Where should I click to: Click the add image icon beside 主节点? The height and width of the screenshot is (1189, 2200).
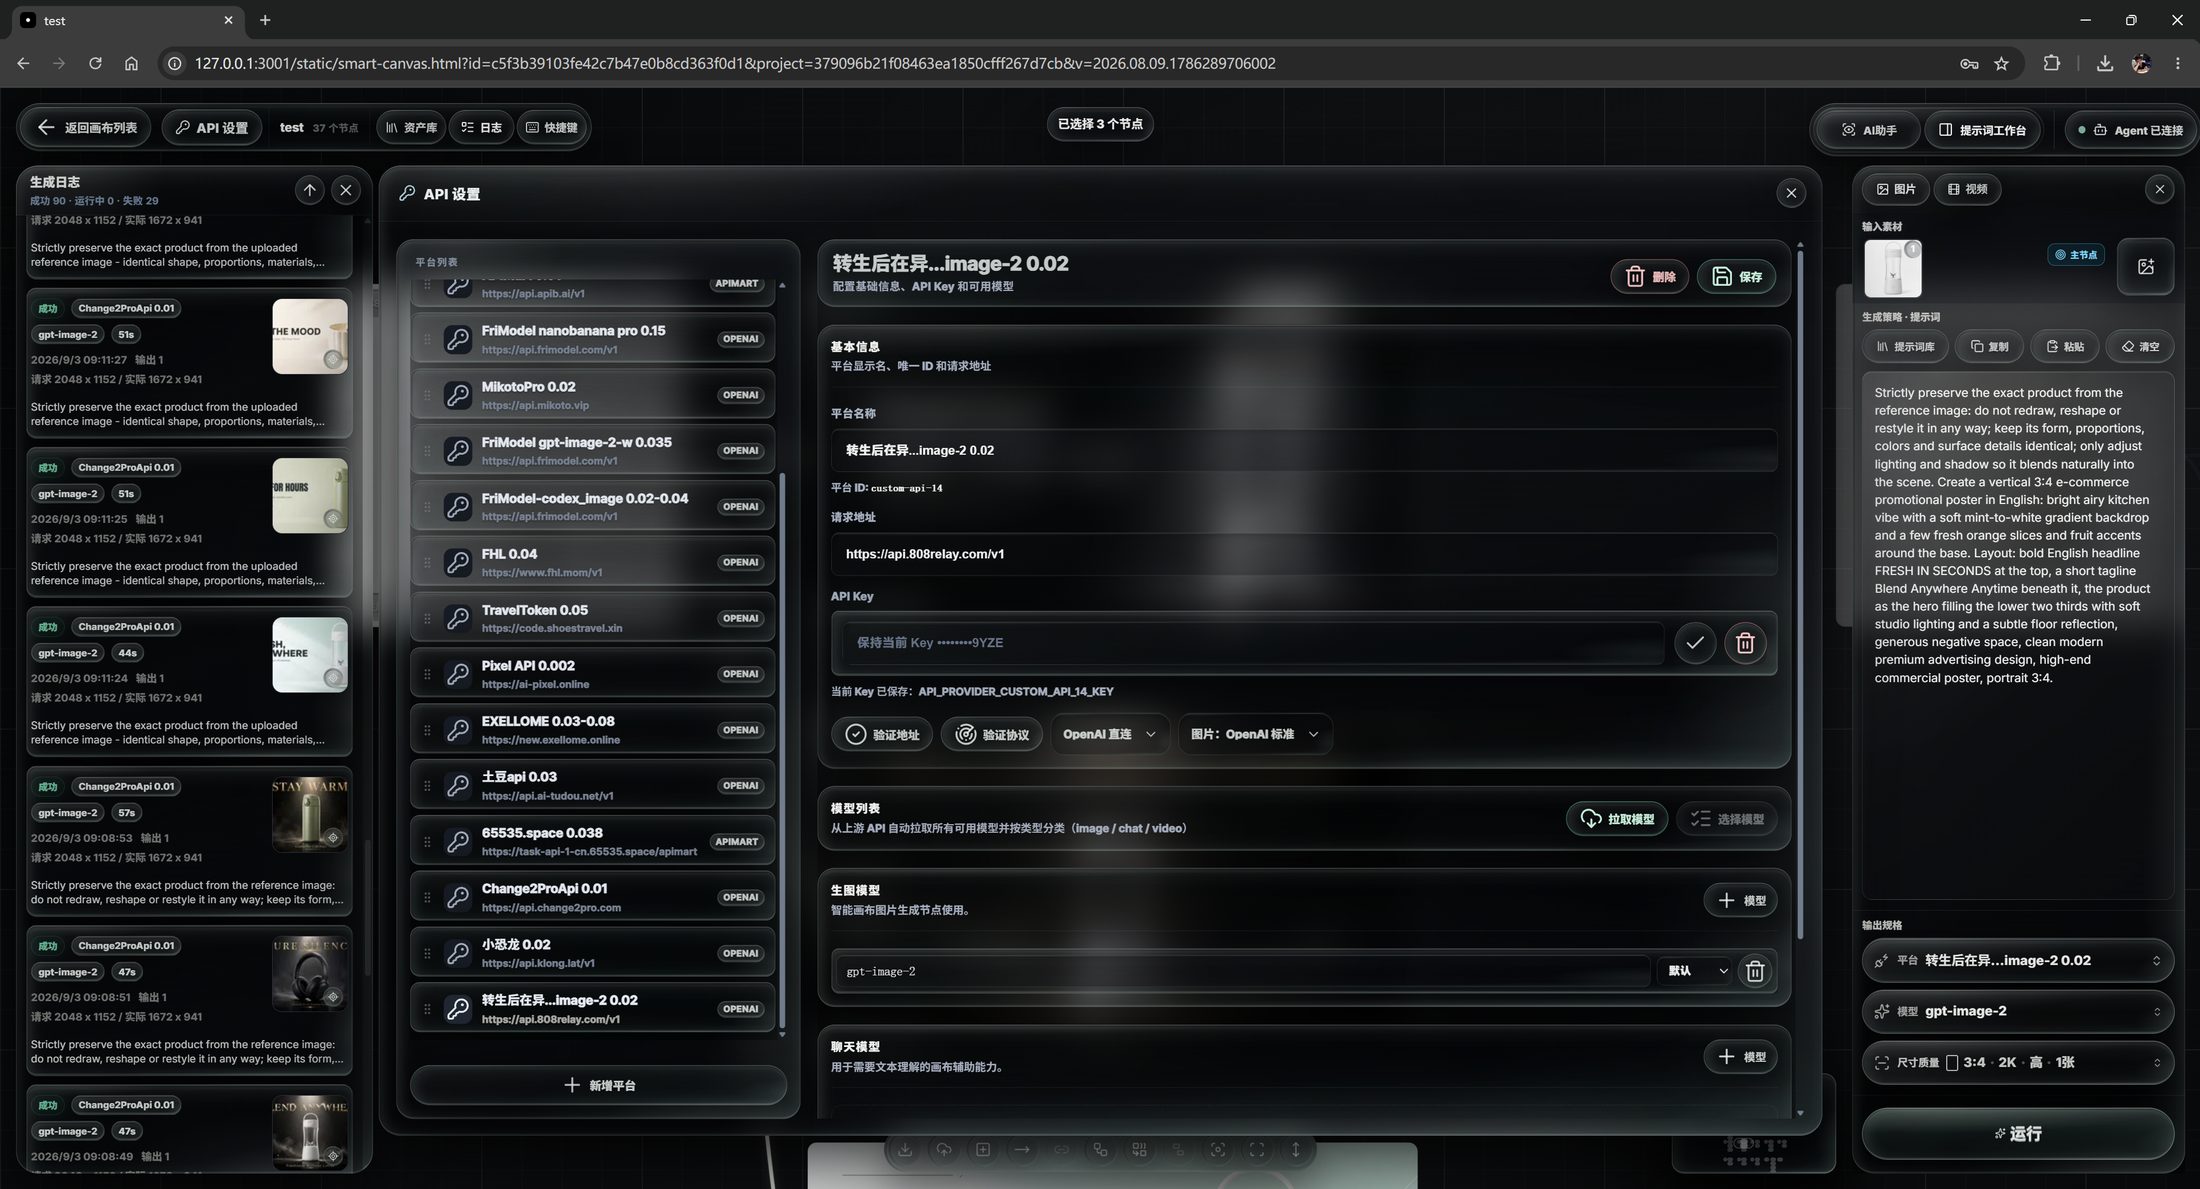click(x=2145, y=266)
